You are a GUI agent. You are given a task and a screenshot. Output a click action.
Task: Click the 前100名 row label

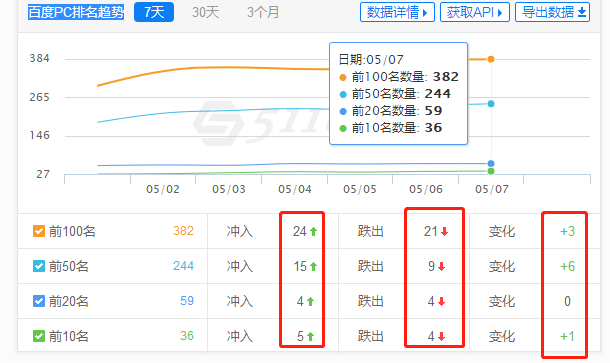click(72, 231)
